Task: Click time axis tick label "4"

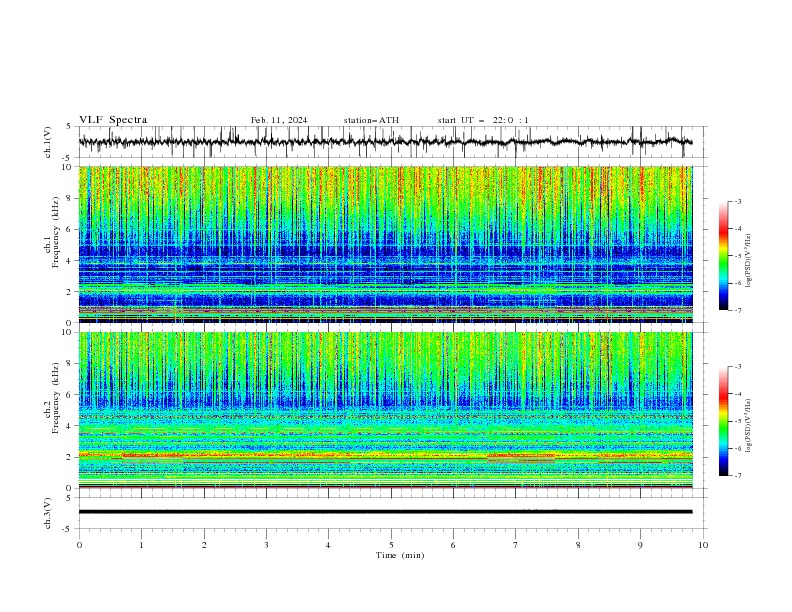Action: [328, 545]
